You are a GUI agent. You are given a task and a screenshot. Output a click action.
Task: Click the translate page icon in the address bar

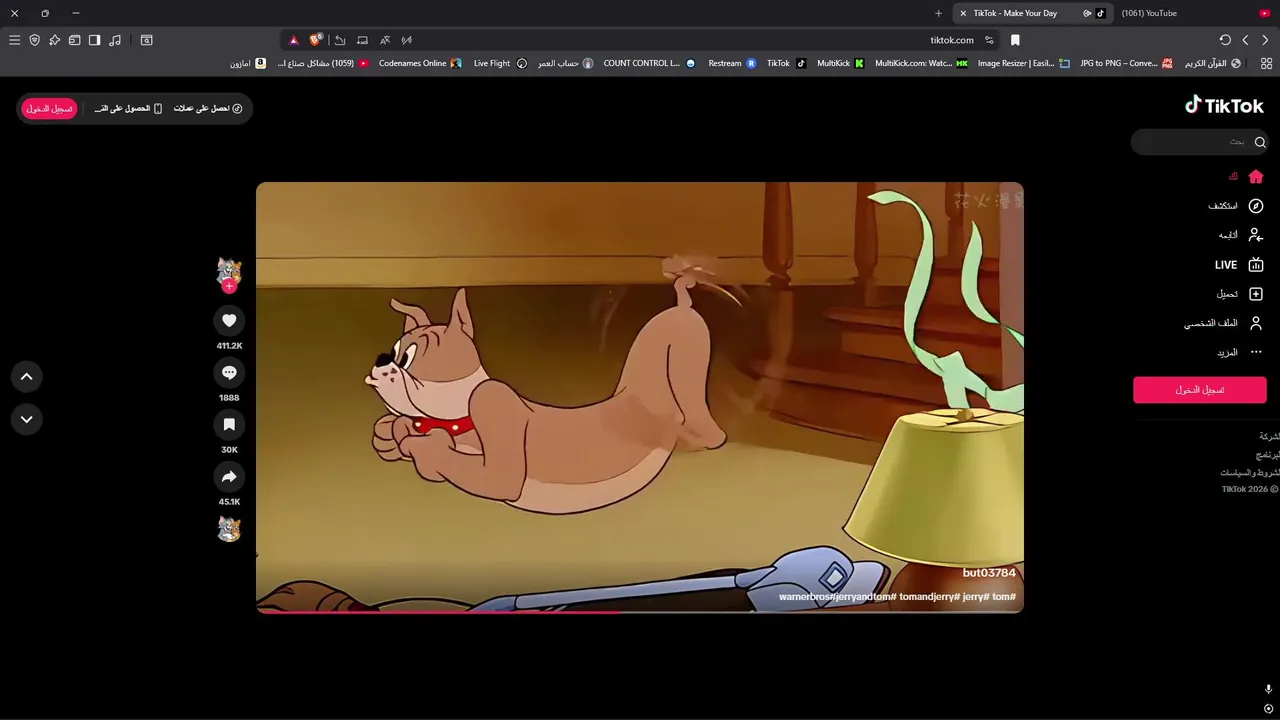click(385, 40)
